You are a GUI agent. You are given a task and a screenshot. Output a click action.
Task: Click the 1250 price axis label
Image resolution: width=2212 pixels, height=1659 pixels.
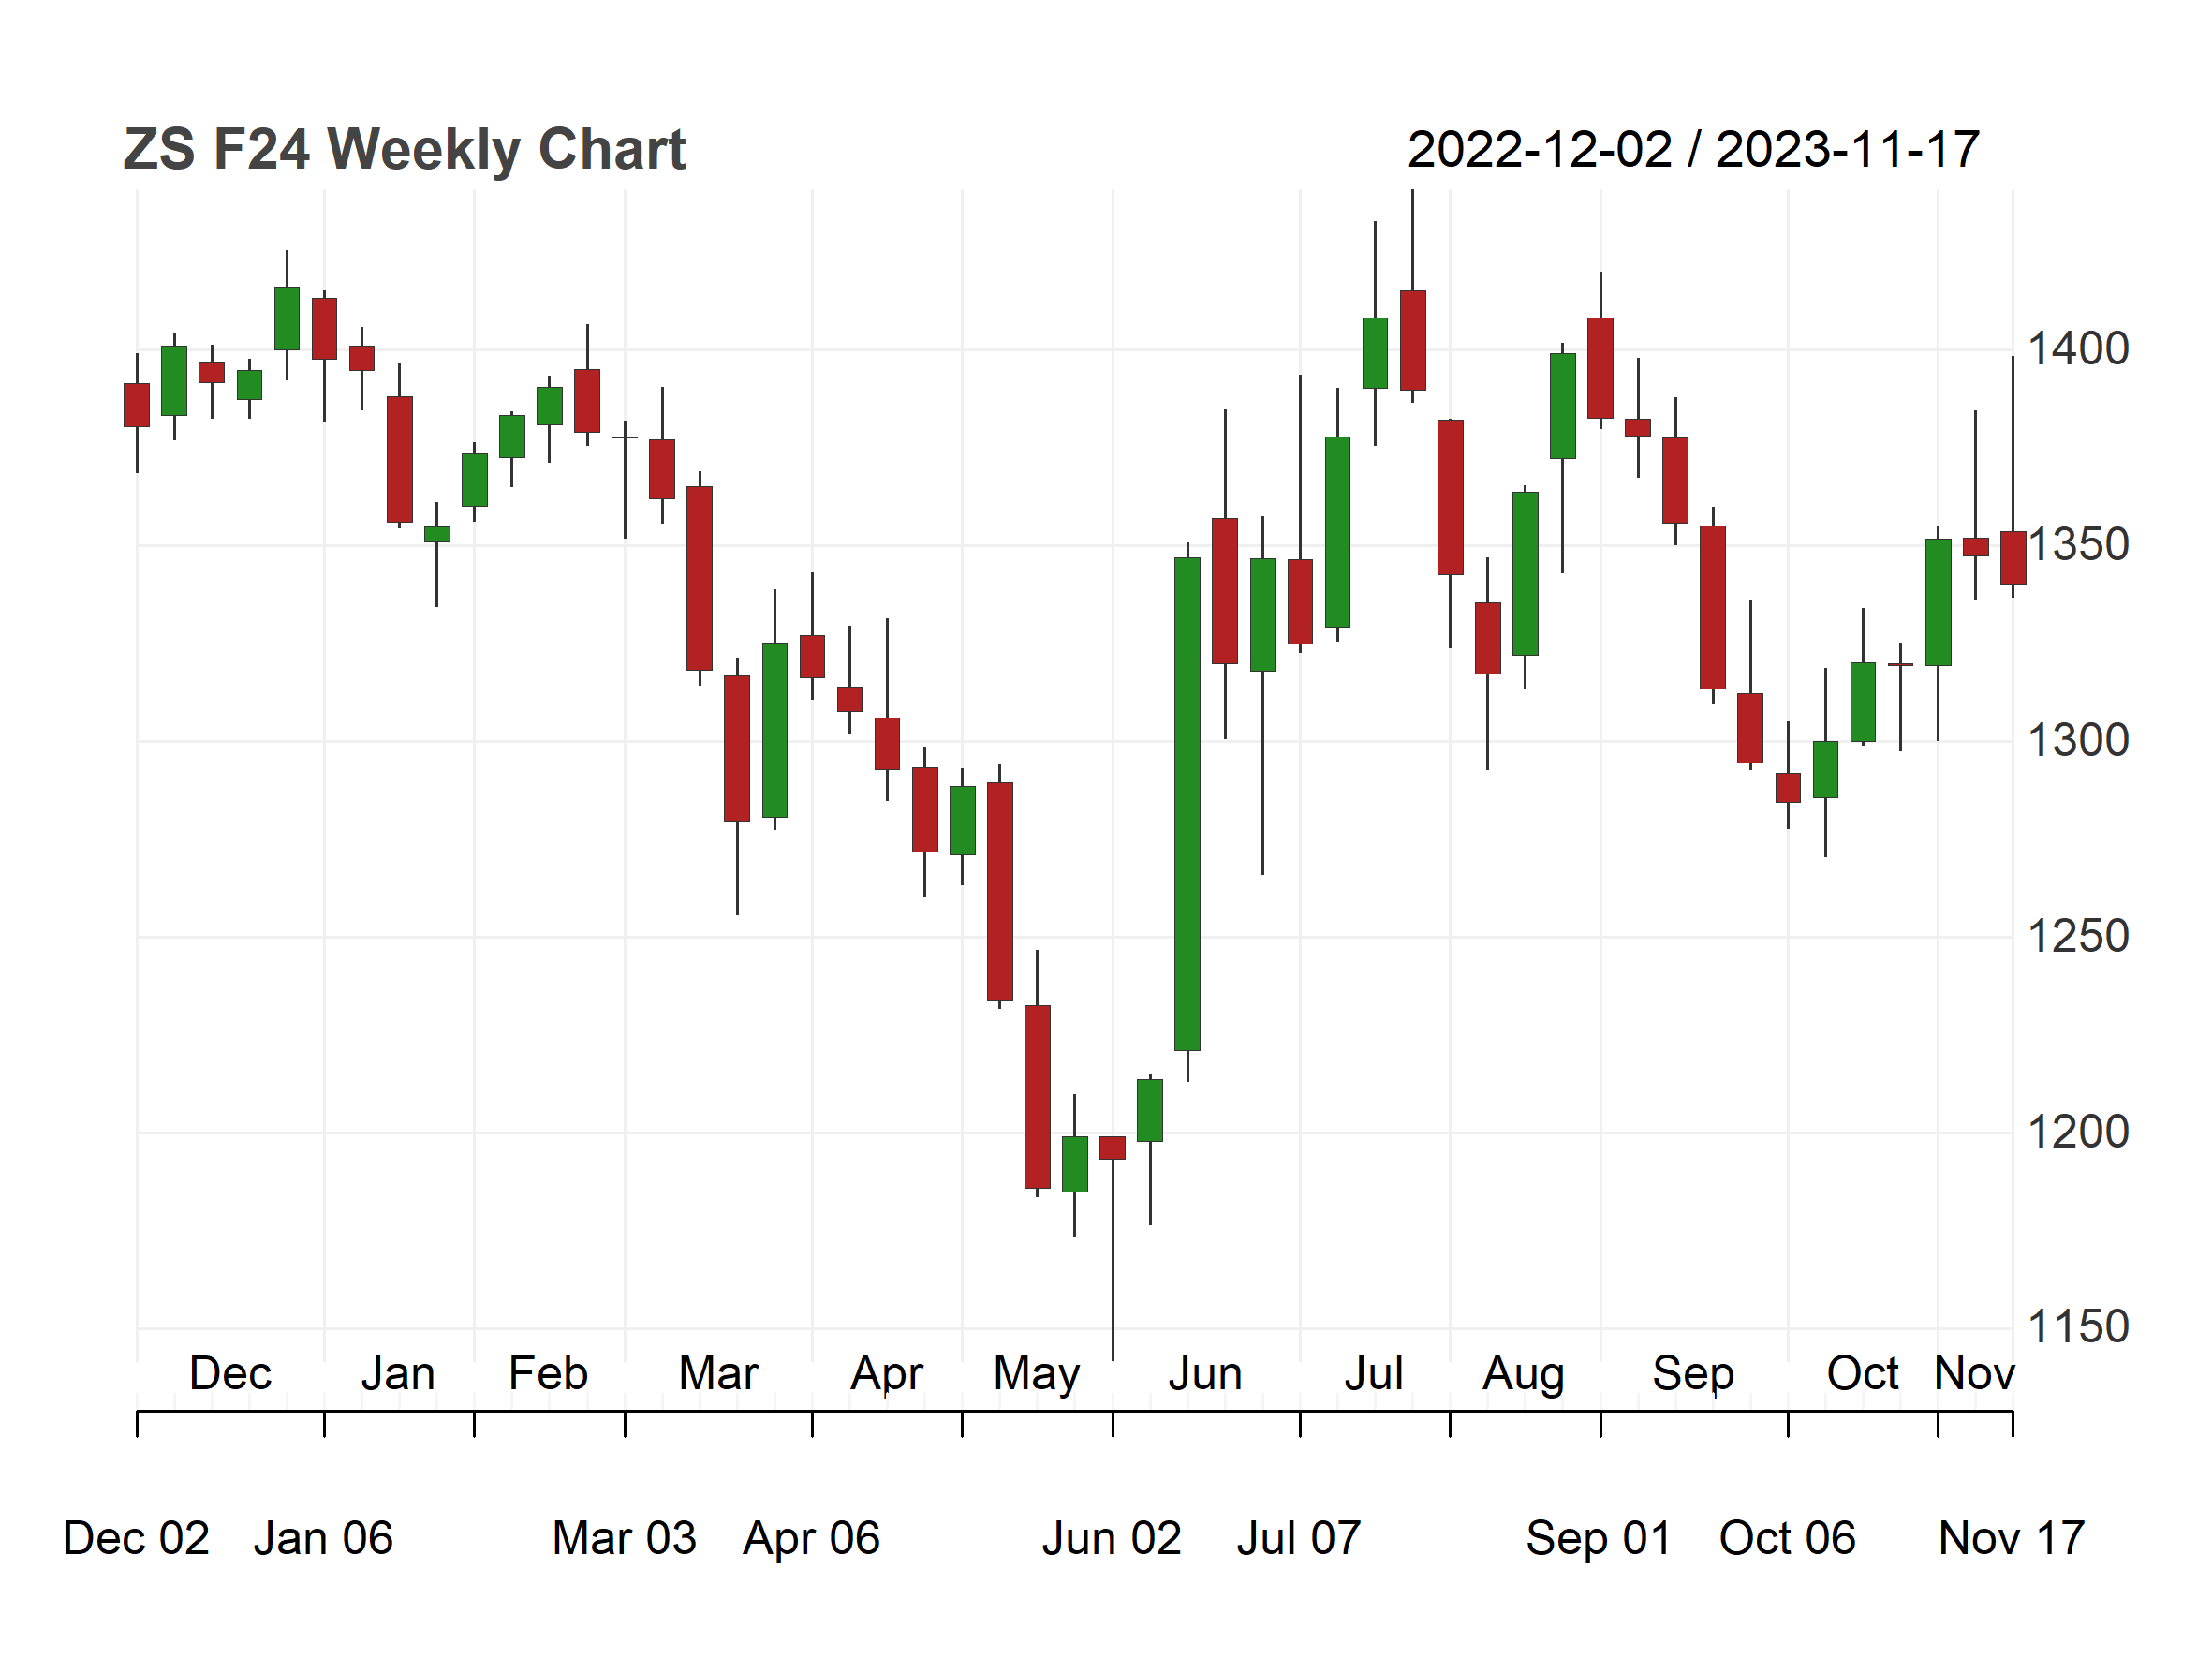coord(2078,937)
